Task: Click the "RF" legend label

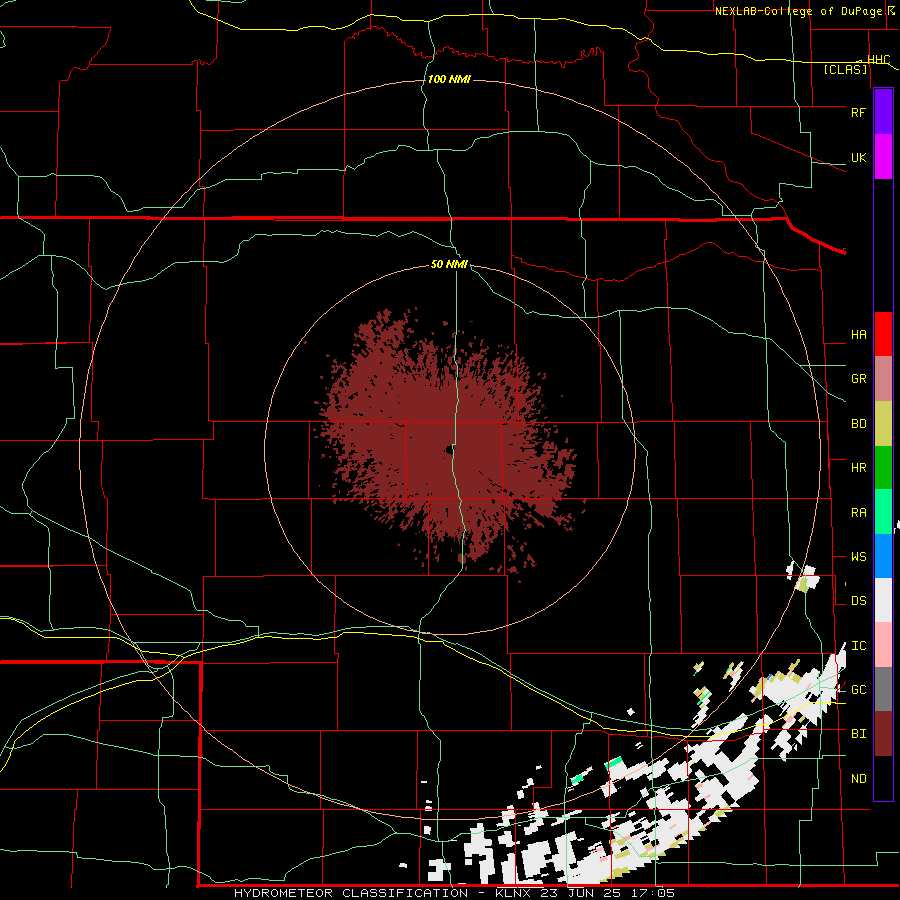Action: pos(858,112)
